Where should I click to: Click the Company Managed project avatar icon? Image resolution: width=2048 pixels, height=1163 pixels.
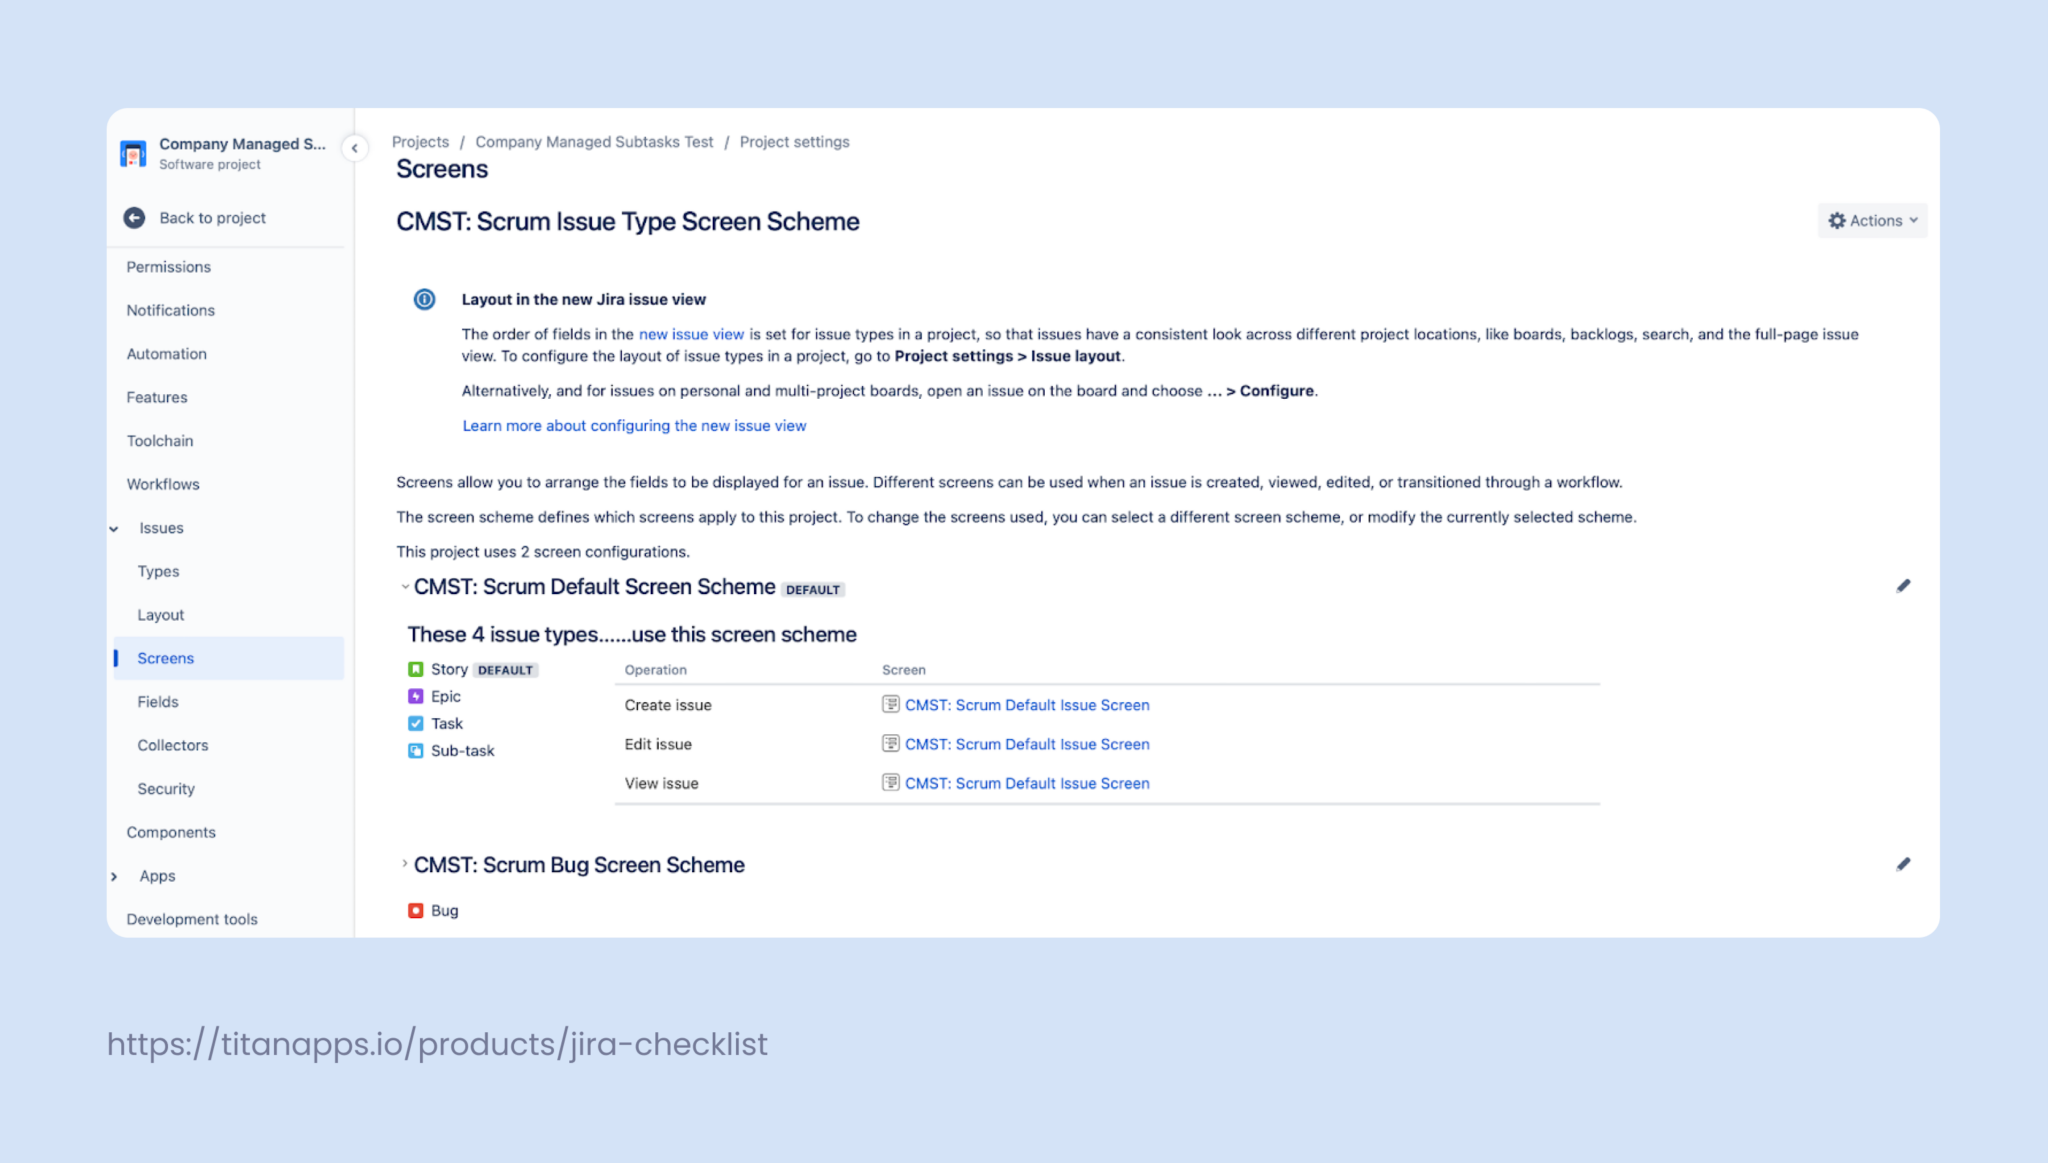[133, 152]
